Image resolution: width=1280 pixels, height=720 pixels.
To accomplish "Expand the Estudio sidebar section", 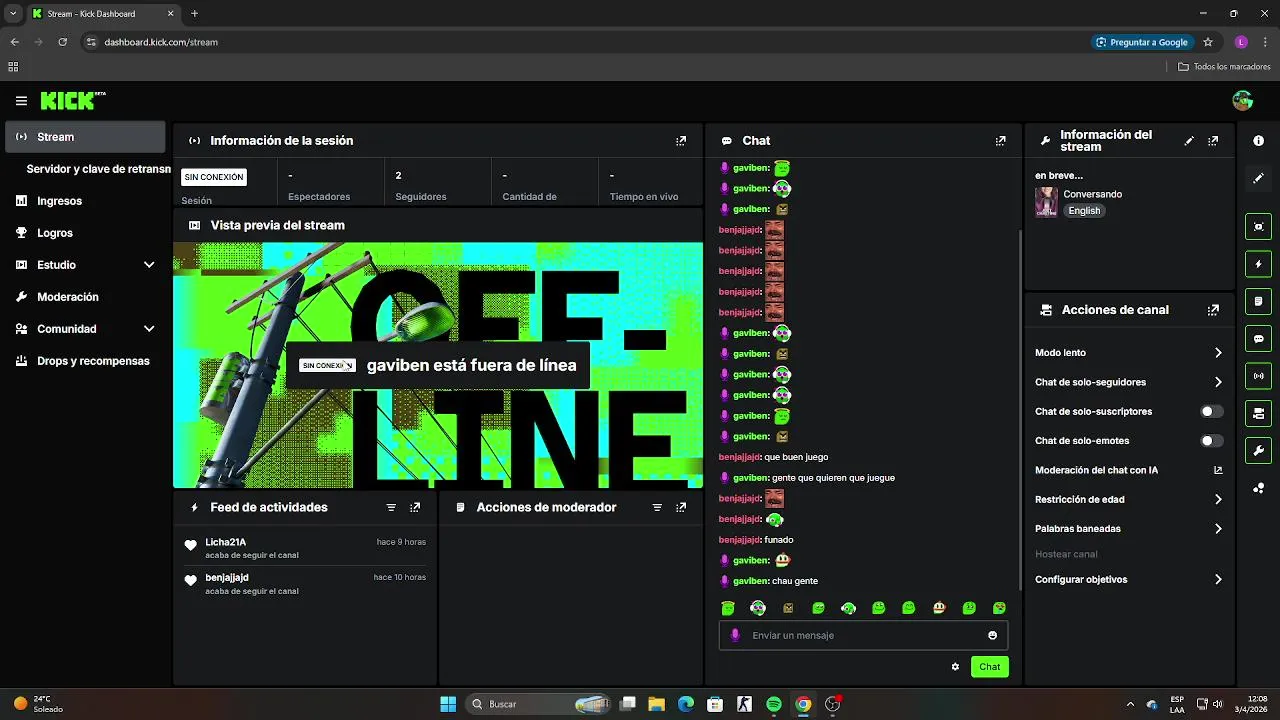I will pyautogui.click(x=149, y=265).
